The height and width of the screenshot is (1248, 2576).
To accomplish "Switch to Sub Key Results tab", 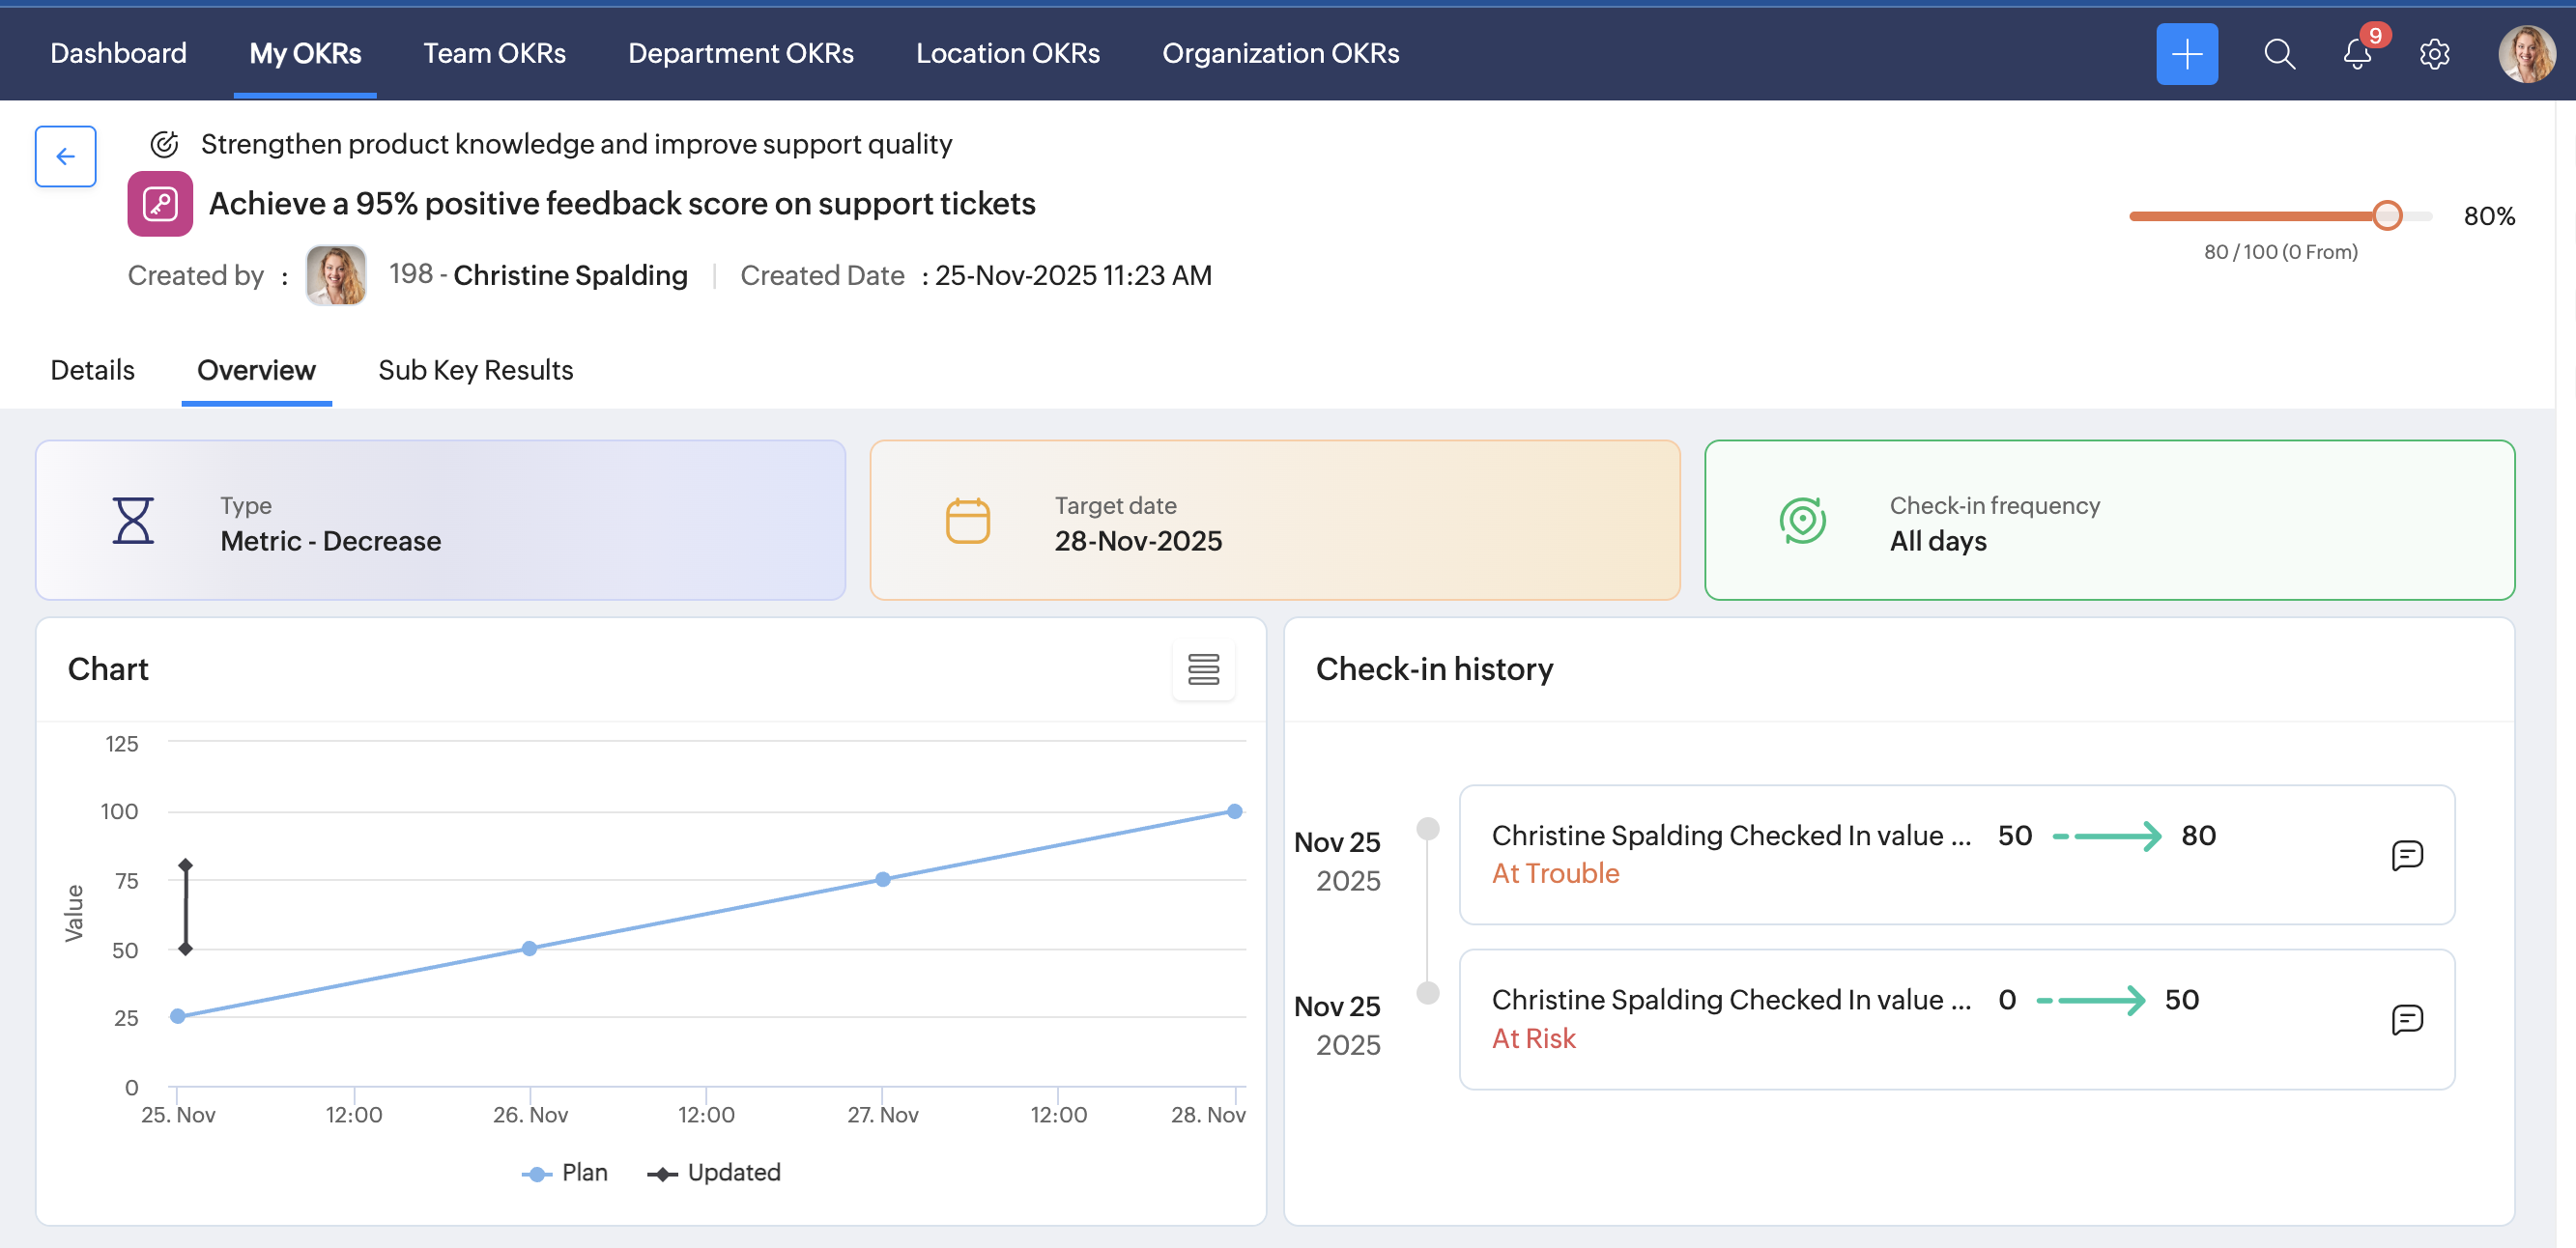I will point(475,370).
